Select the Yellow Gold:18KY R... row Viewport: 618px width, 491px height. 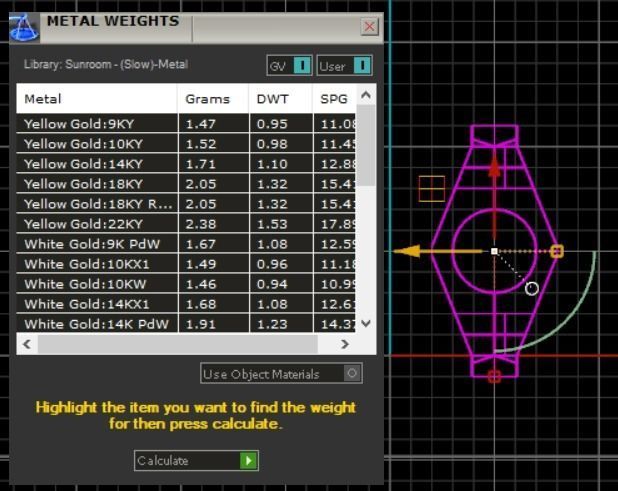coord(186,204)
